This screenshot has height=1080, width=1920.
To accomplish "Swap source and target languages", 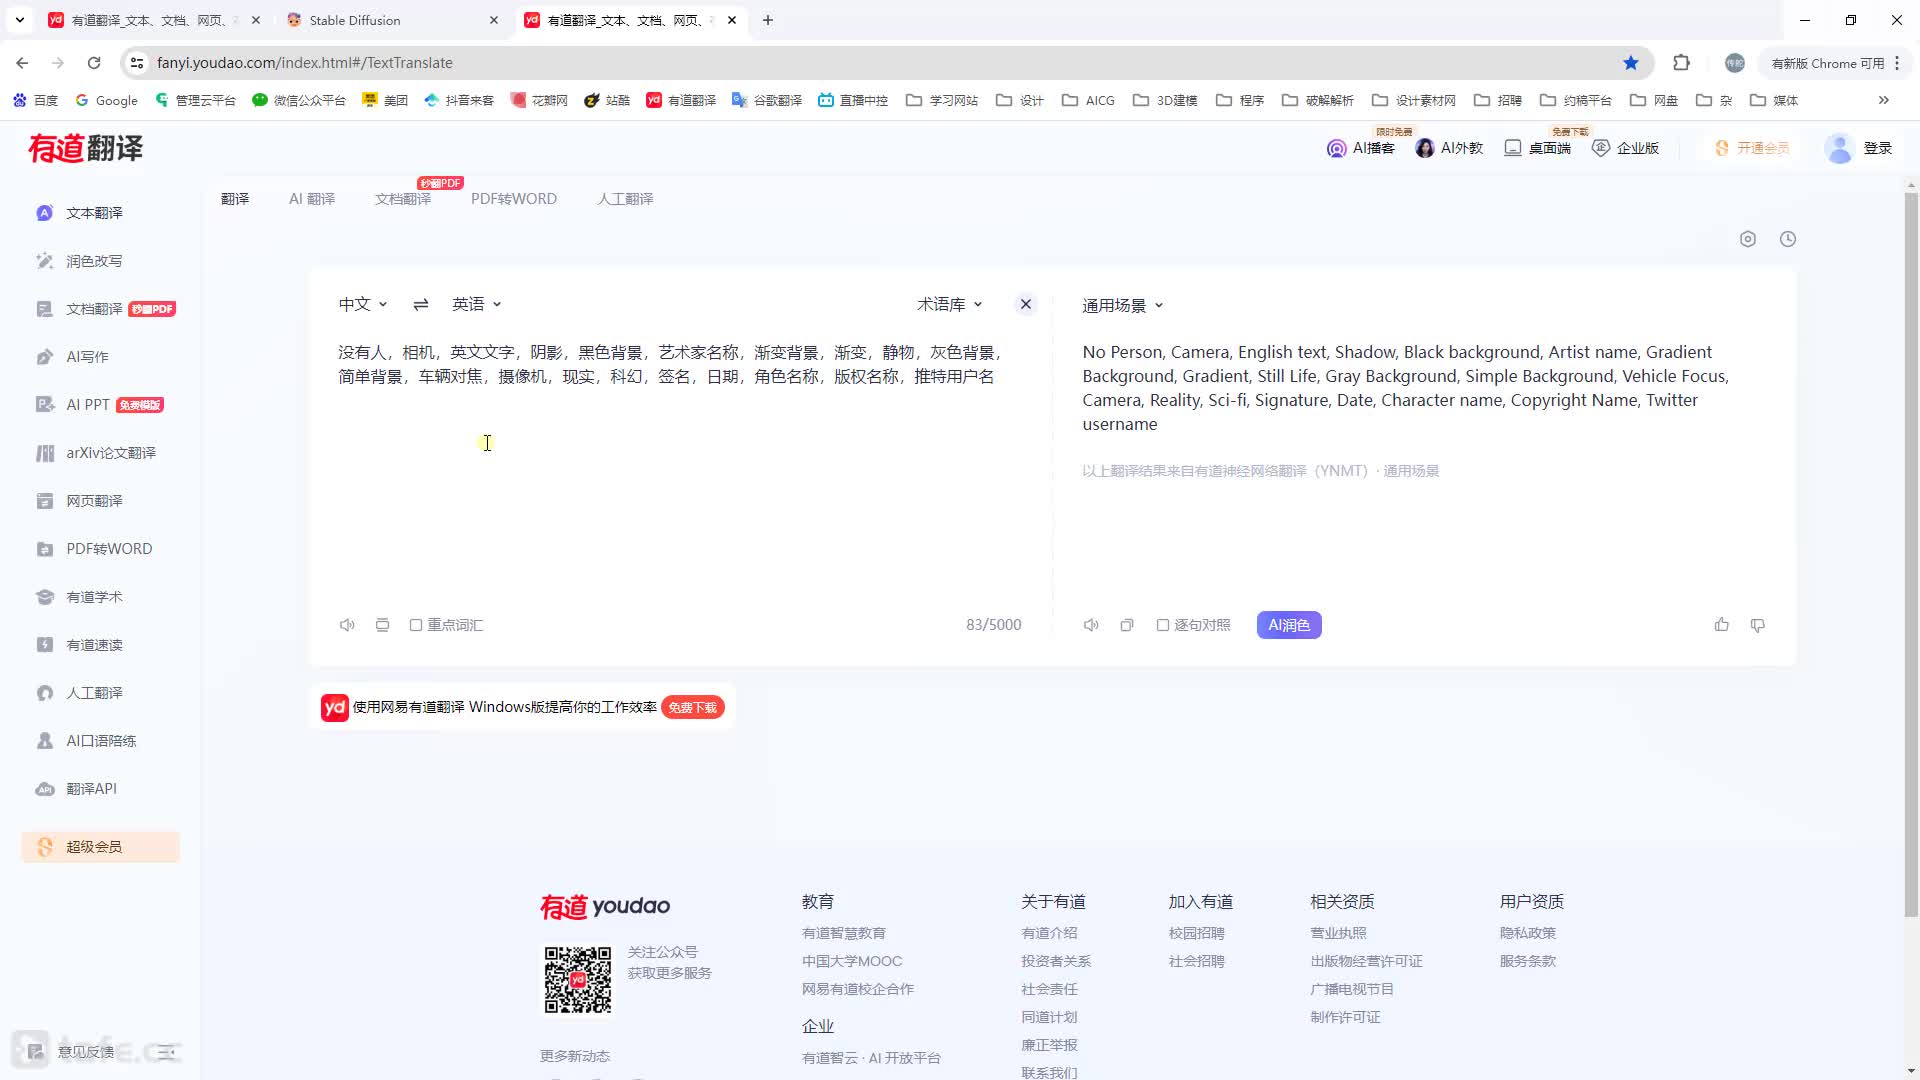I will click(x=421, y=304).
